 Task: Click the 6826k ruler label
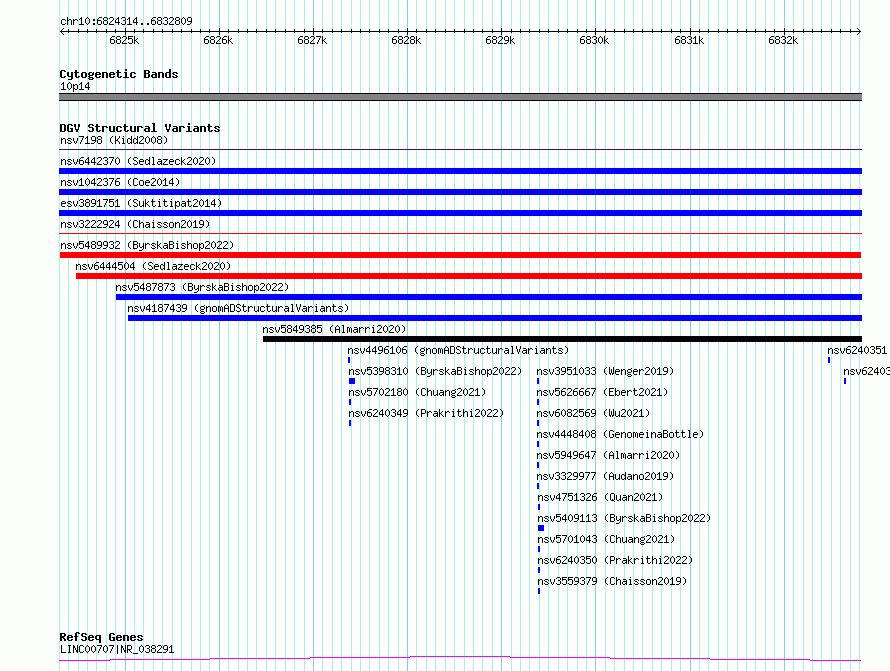218,40
